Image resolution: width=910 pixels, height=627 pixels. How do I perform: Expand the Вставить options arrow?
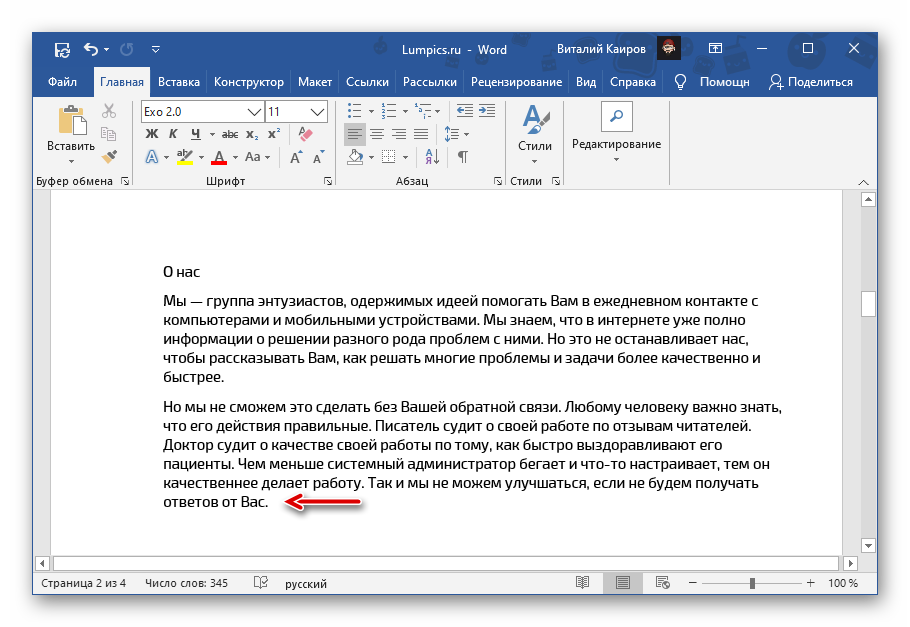(71, 161)
